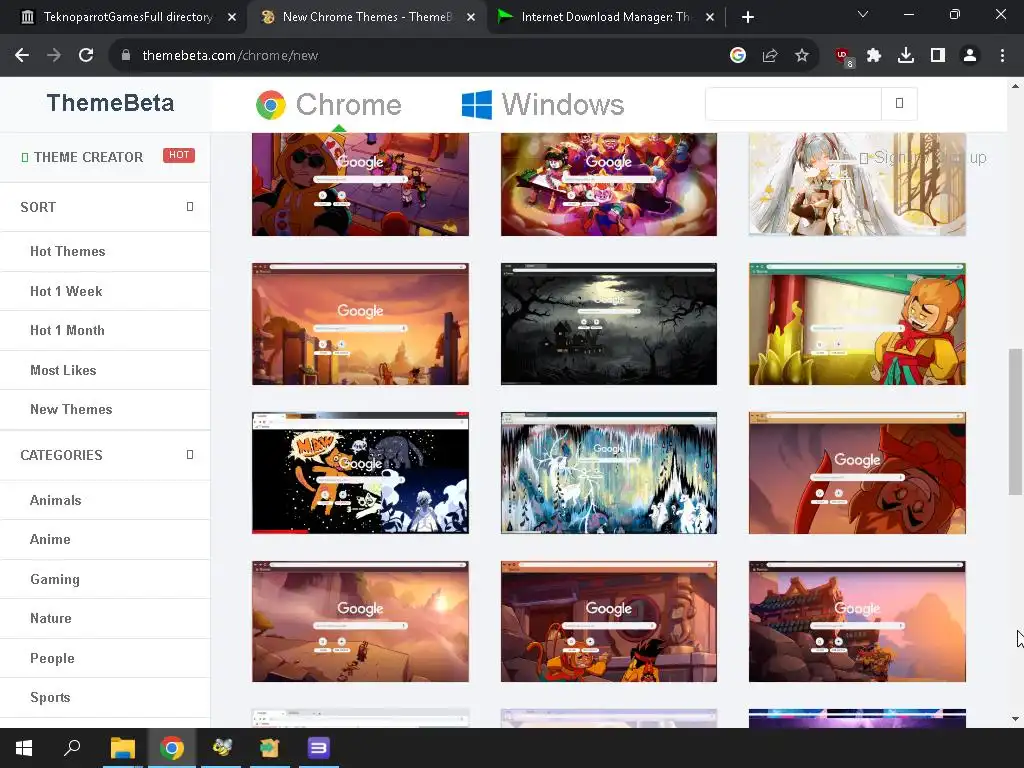Share this page via share icon
The image size is (1024, 768).
(770, 56)
